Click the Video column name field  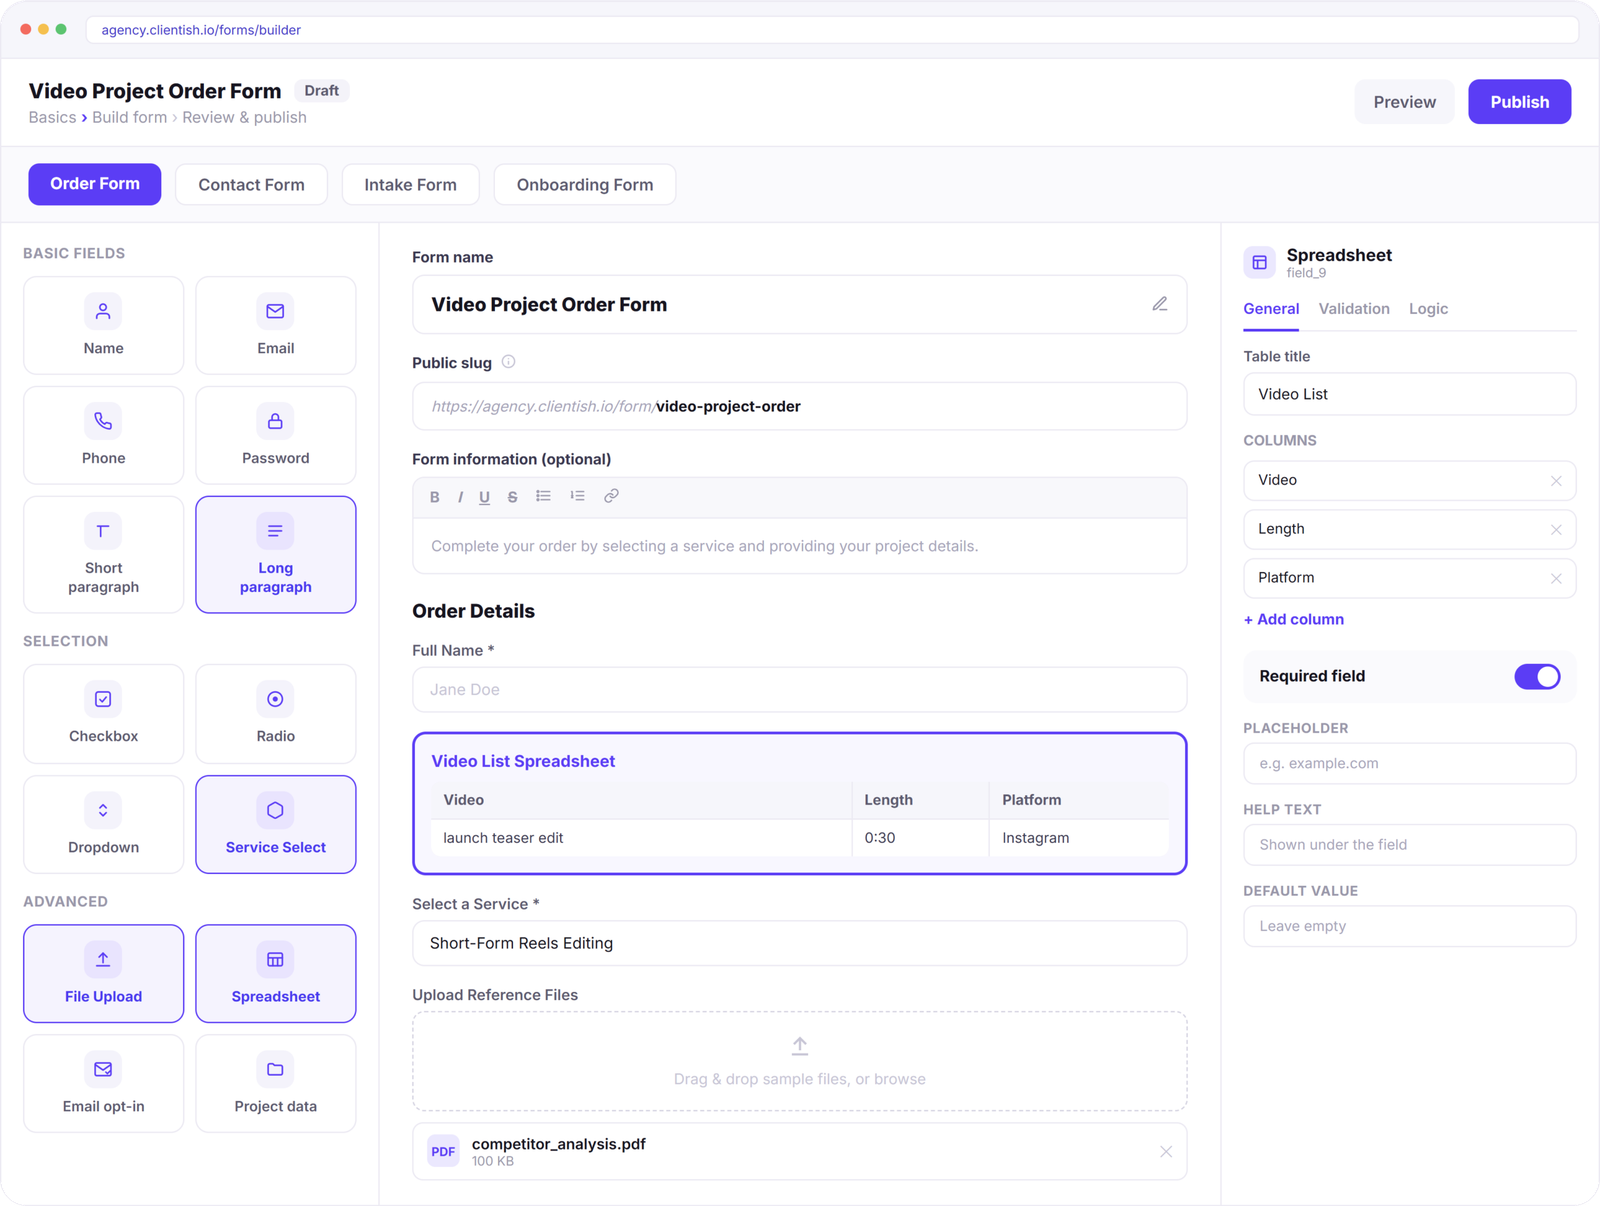[x=1409, y=481]
